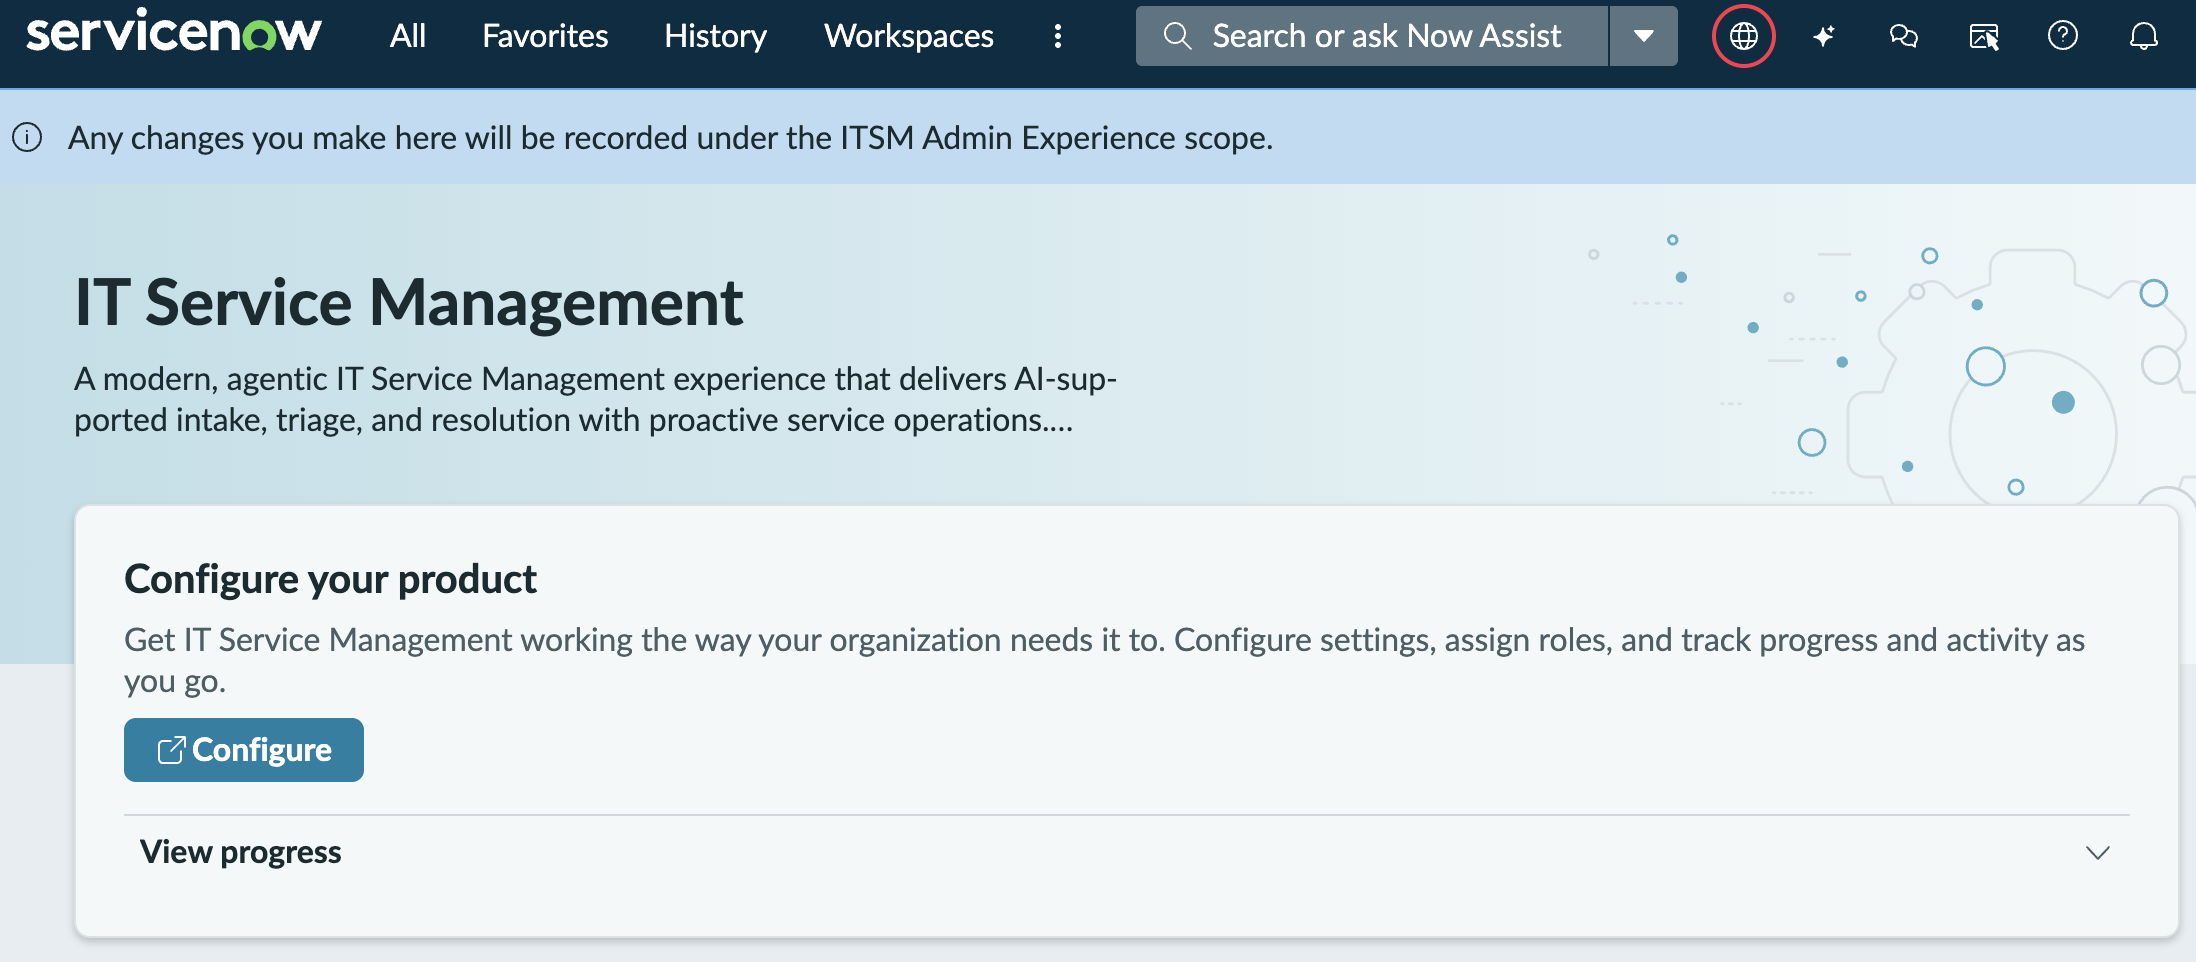
Task: Click the ServiceNow logo
Action: pyautogui.click(x=174, y=32)
